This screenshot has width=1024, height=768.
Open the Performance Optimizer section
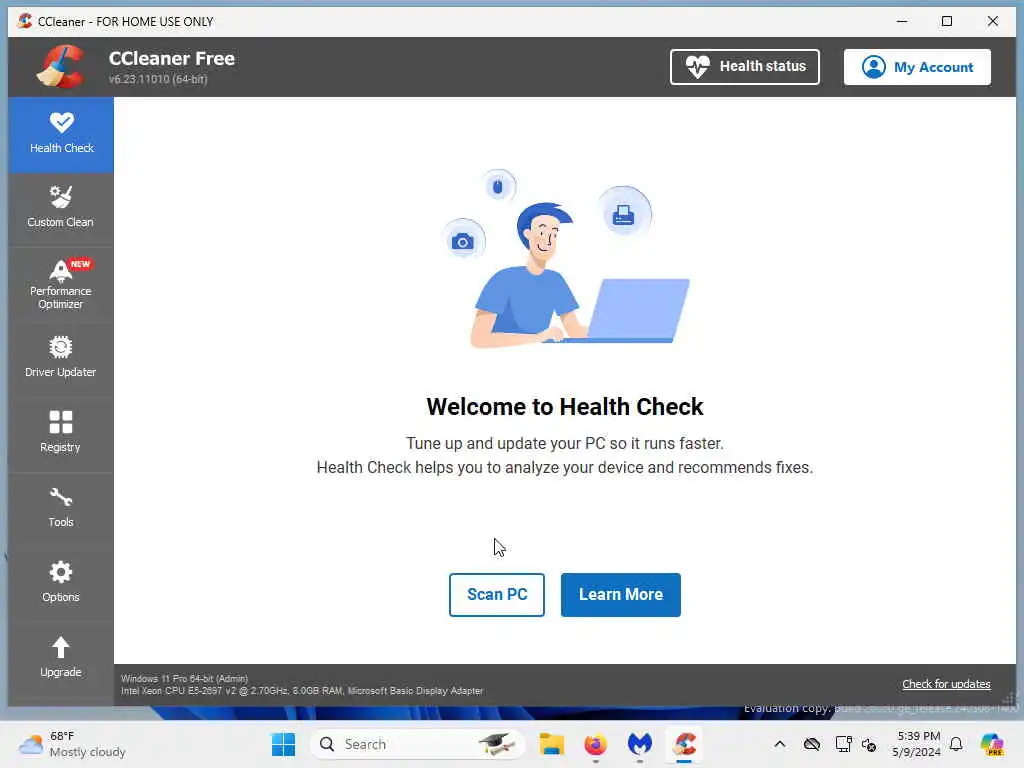pyautogui.click(x=61, y=283)
